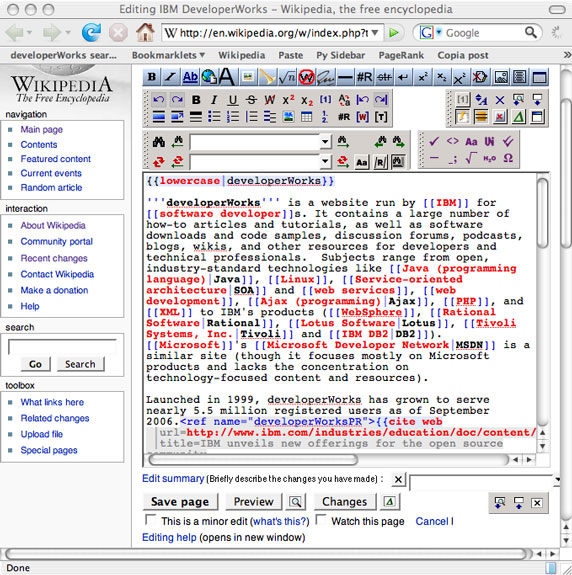Click the Cancel link
Screen dimensions: 572x575
(432, 521)
